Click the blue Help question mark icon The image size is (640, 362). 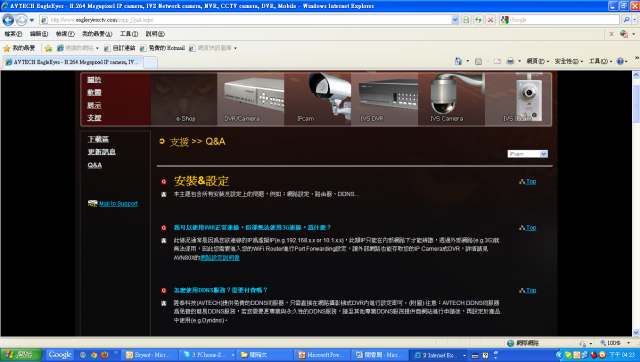[620, 61]
